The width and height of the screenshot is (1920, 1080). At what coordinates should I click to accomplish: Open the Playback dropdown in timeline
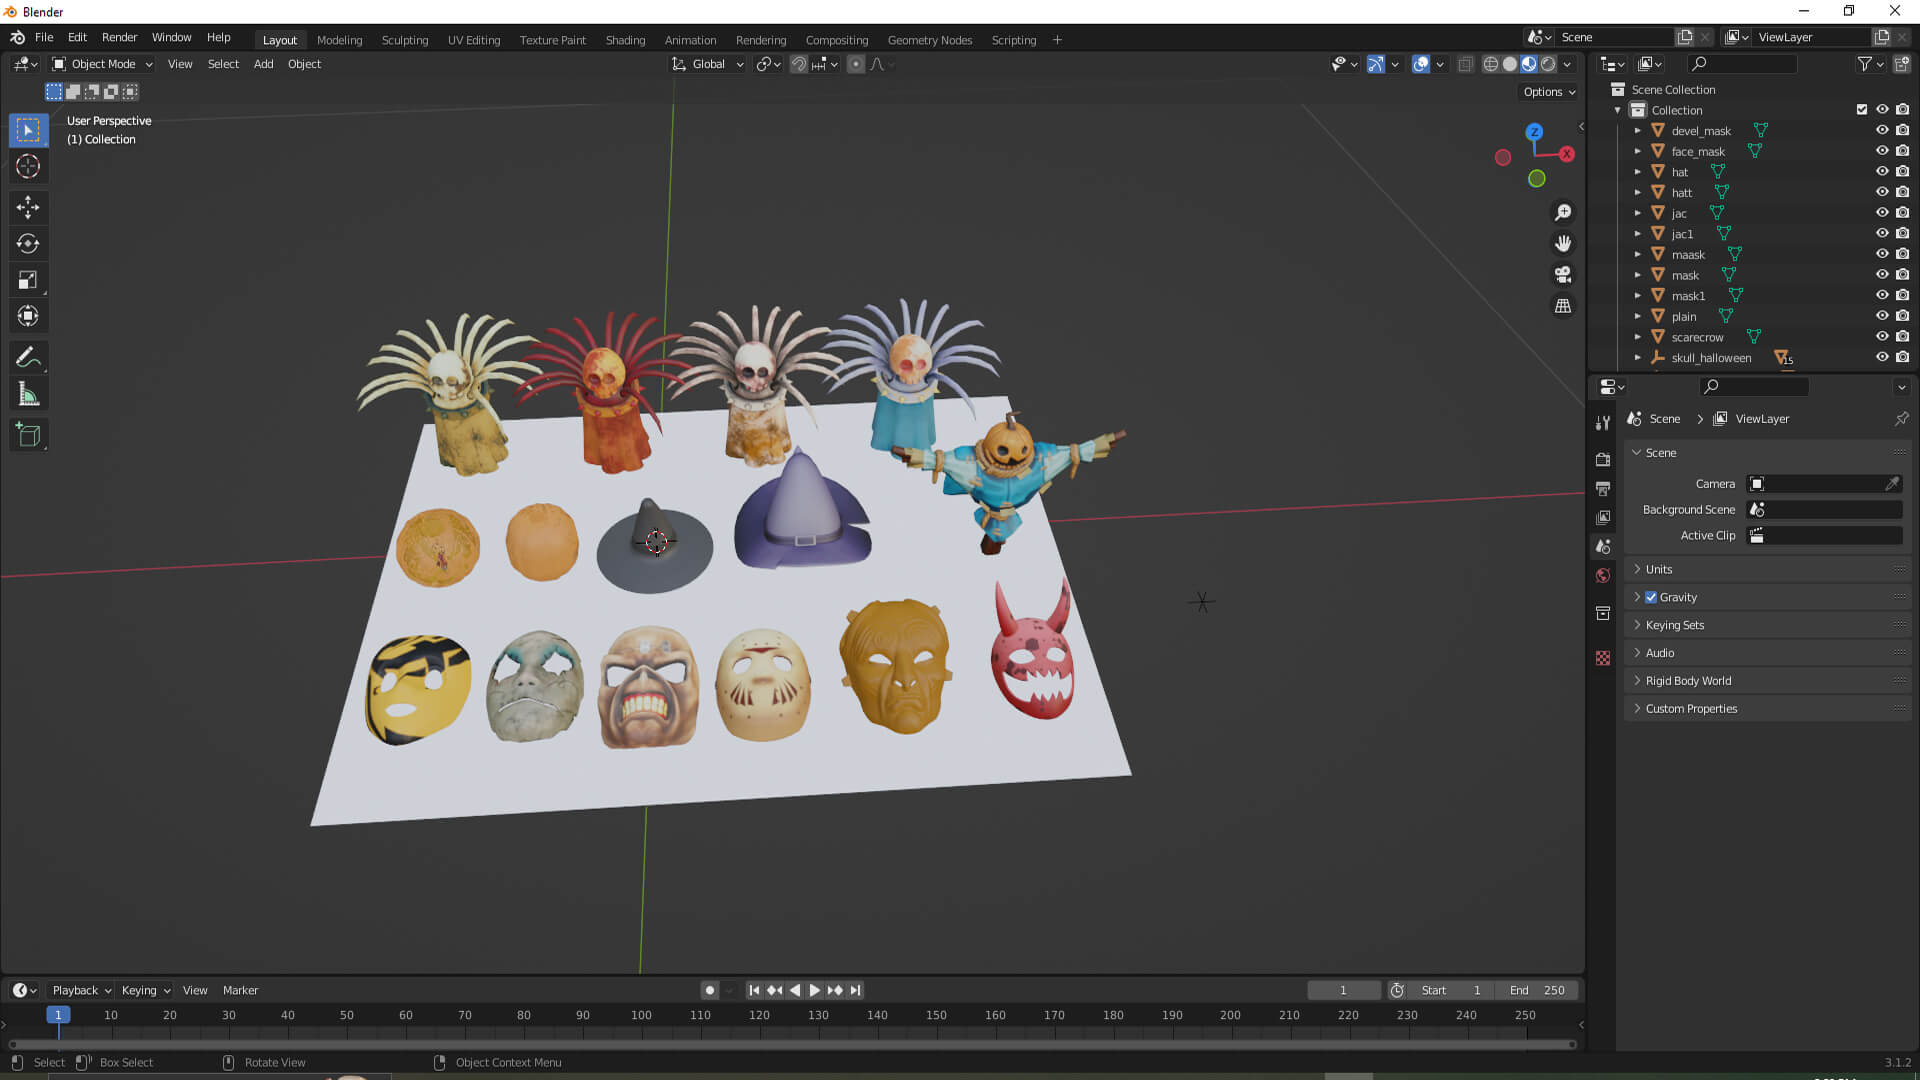81,990
